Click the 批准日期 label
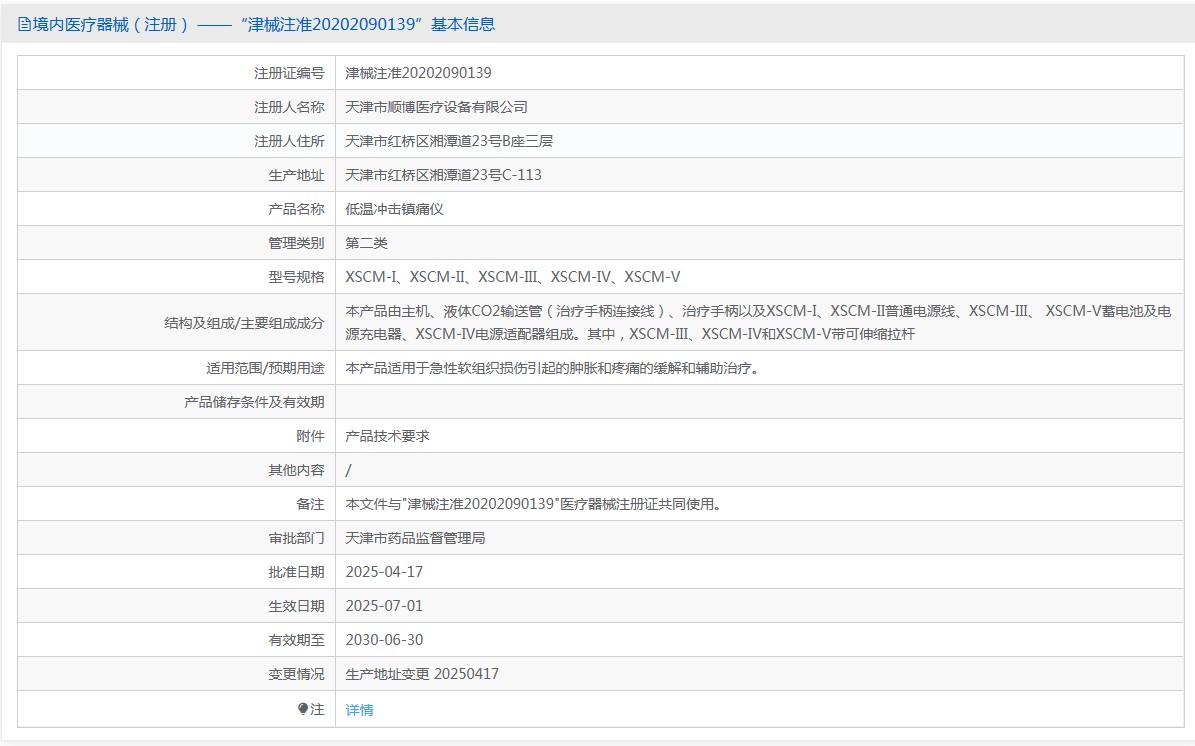This screenshot has width=1195, height=746. pos(296,572)
